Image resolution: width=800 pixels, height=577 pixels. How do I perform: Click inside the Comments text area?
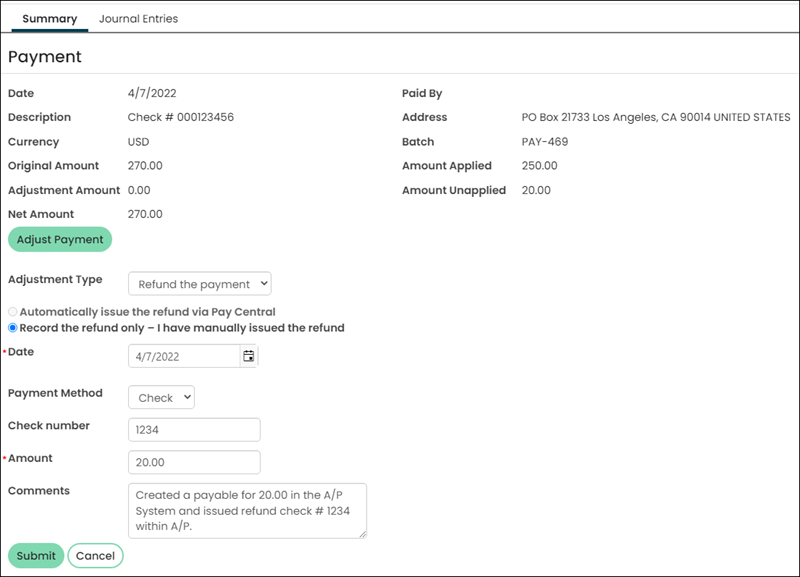tap(247, 511)
